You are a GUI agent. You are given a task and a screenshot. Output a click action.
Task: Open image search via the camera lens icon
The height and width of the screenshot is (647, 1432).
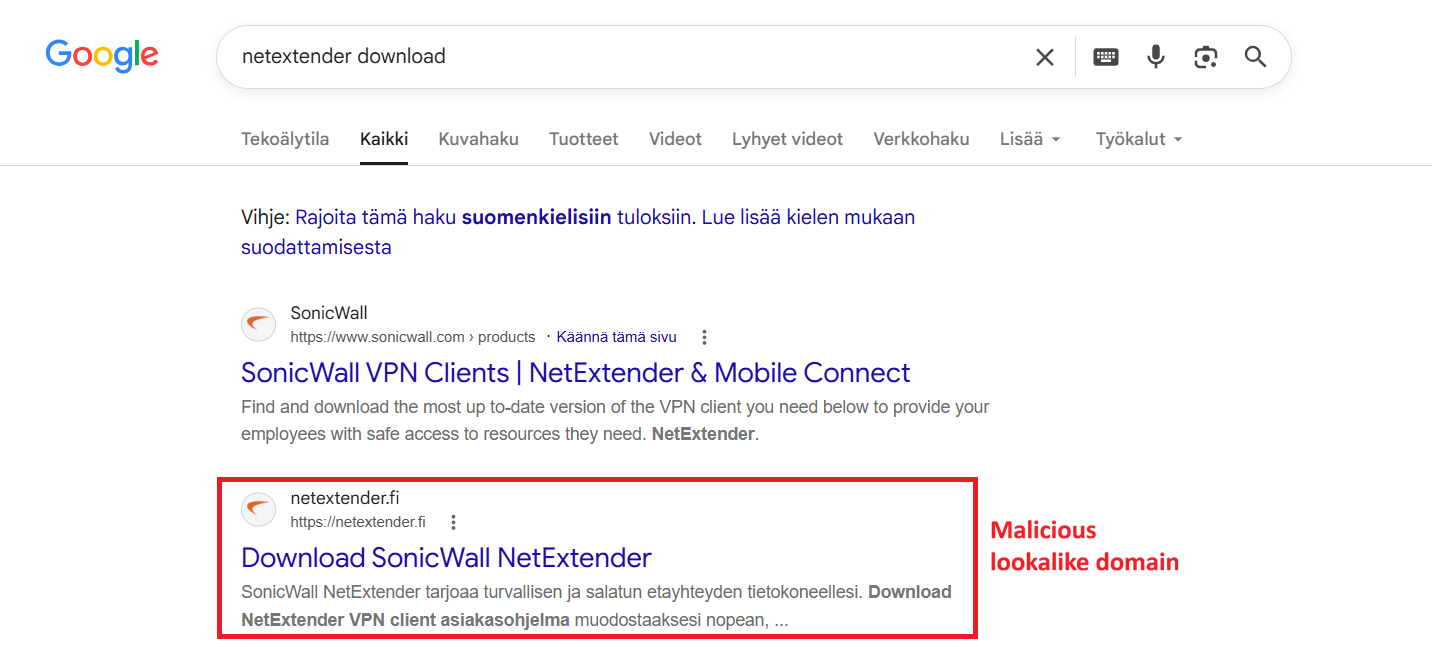(1206, 57)
